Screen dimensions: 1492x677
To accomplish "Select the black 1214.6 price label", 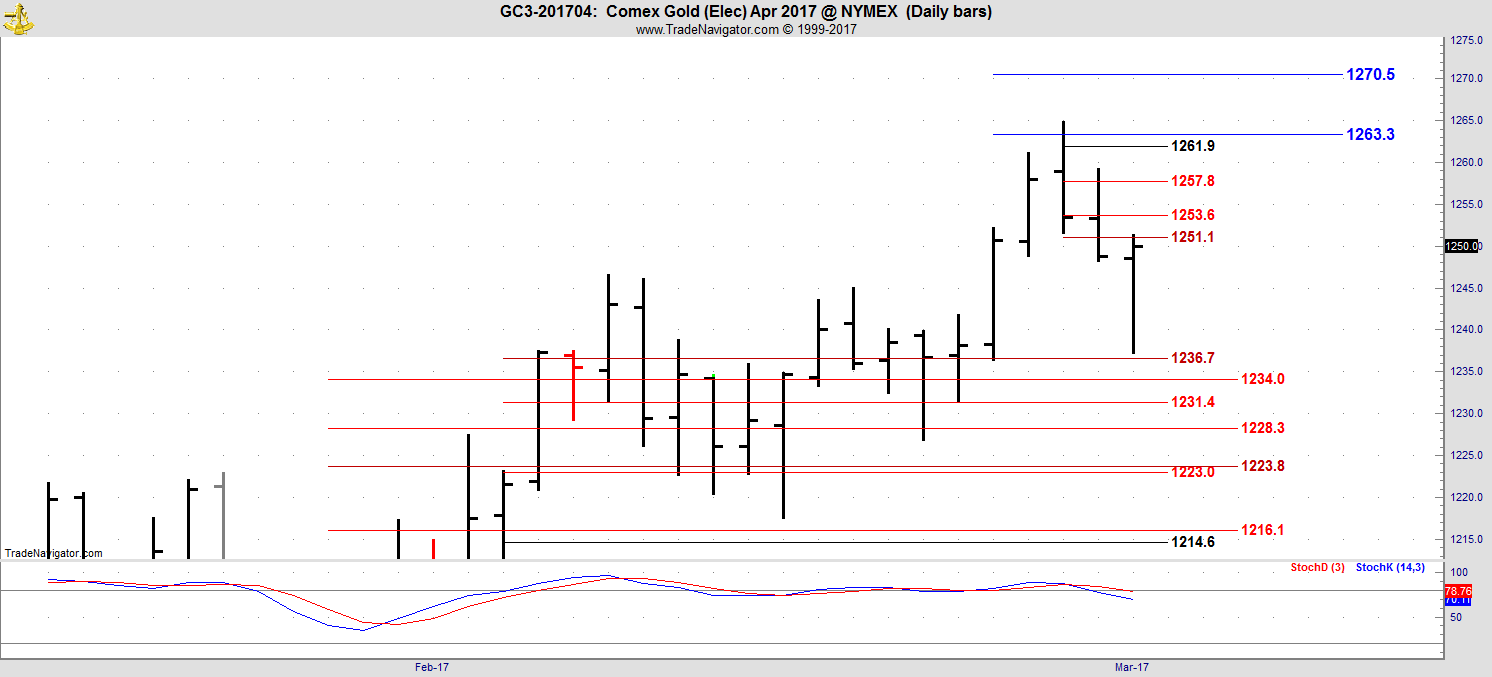I will (1193, 543).
